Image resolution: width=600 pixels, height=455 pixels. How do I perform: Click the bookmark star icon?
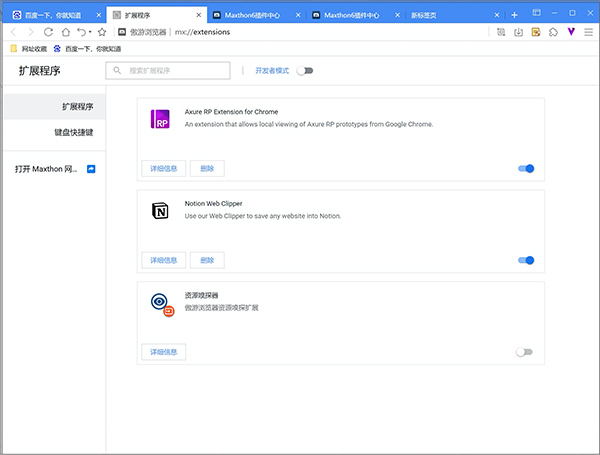pyautogui.click(x=102, y=32)
